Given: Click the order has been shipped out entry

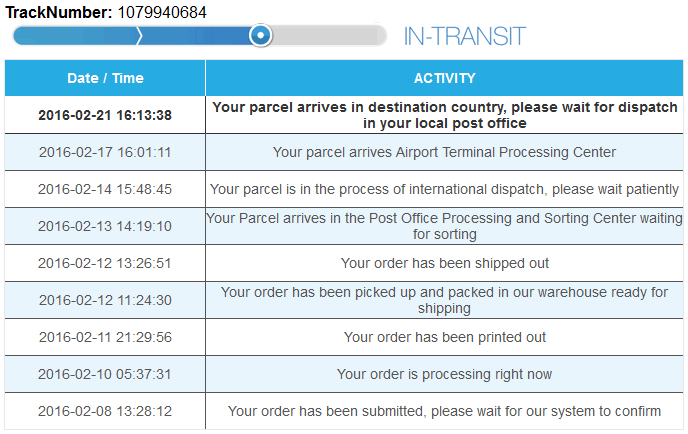Looking at the screenshot, I should [x=444, y=263].
